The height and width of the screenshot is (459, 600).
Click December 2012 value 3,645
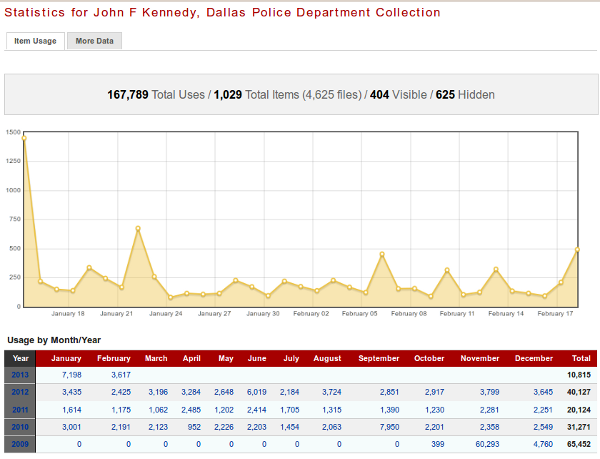pos(543,392)
